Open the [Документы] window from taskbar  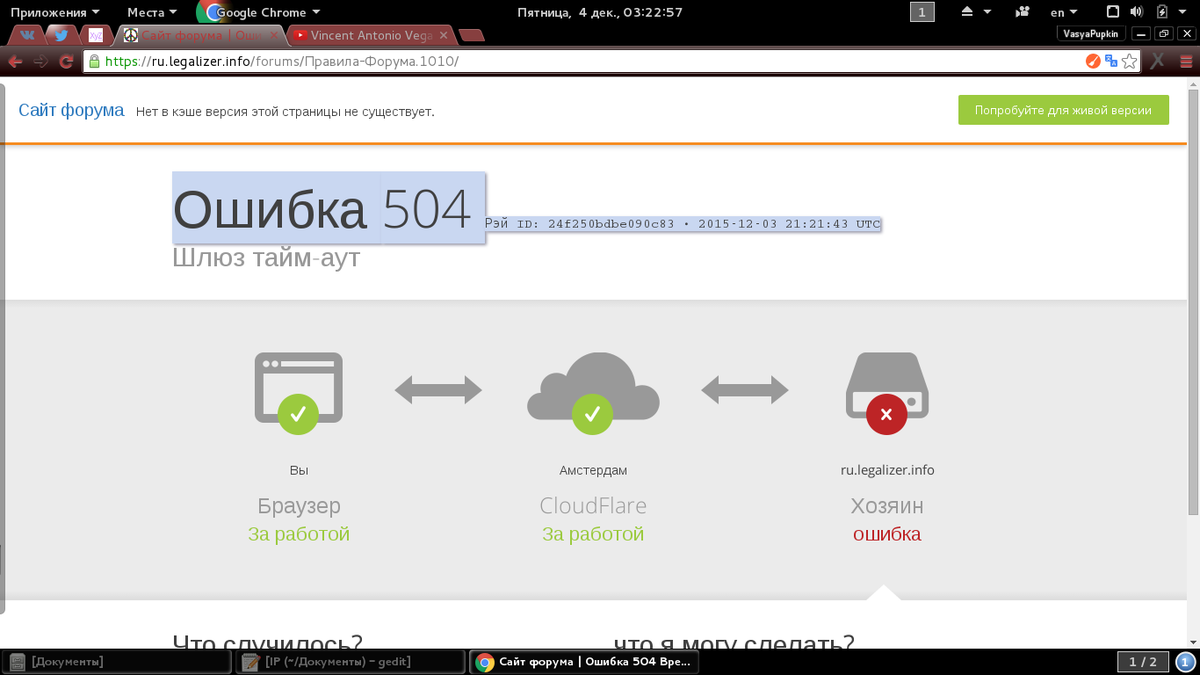(x=118, y=662)
